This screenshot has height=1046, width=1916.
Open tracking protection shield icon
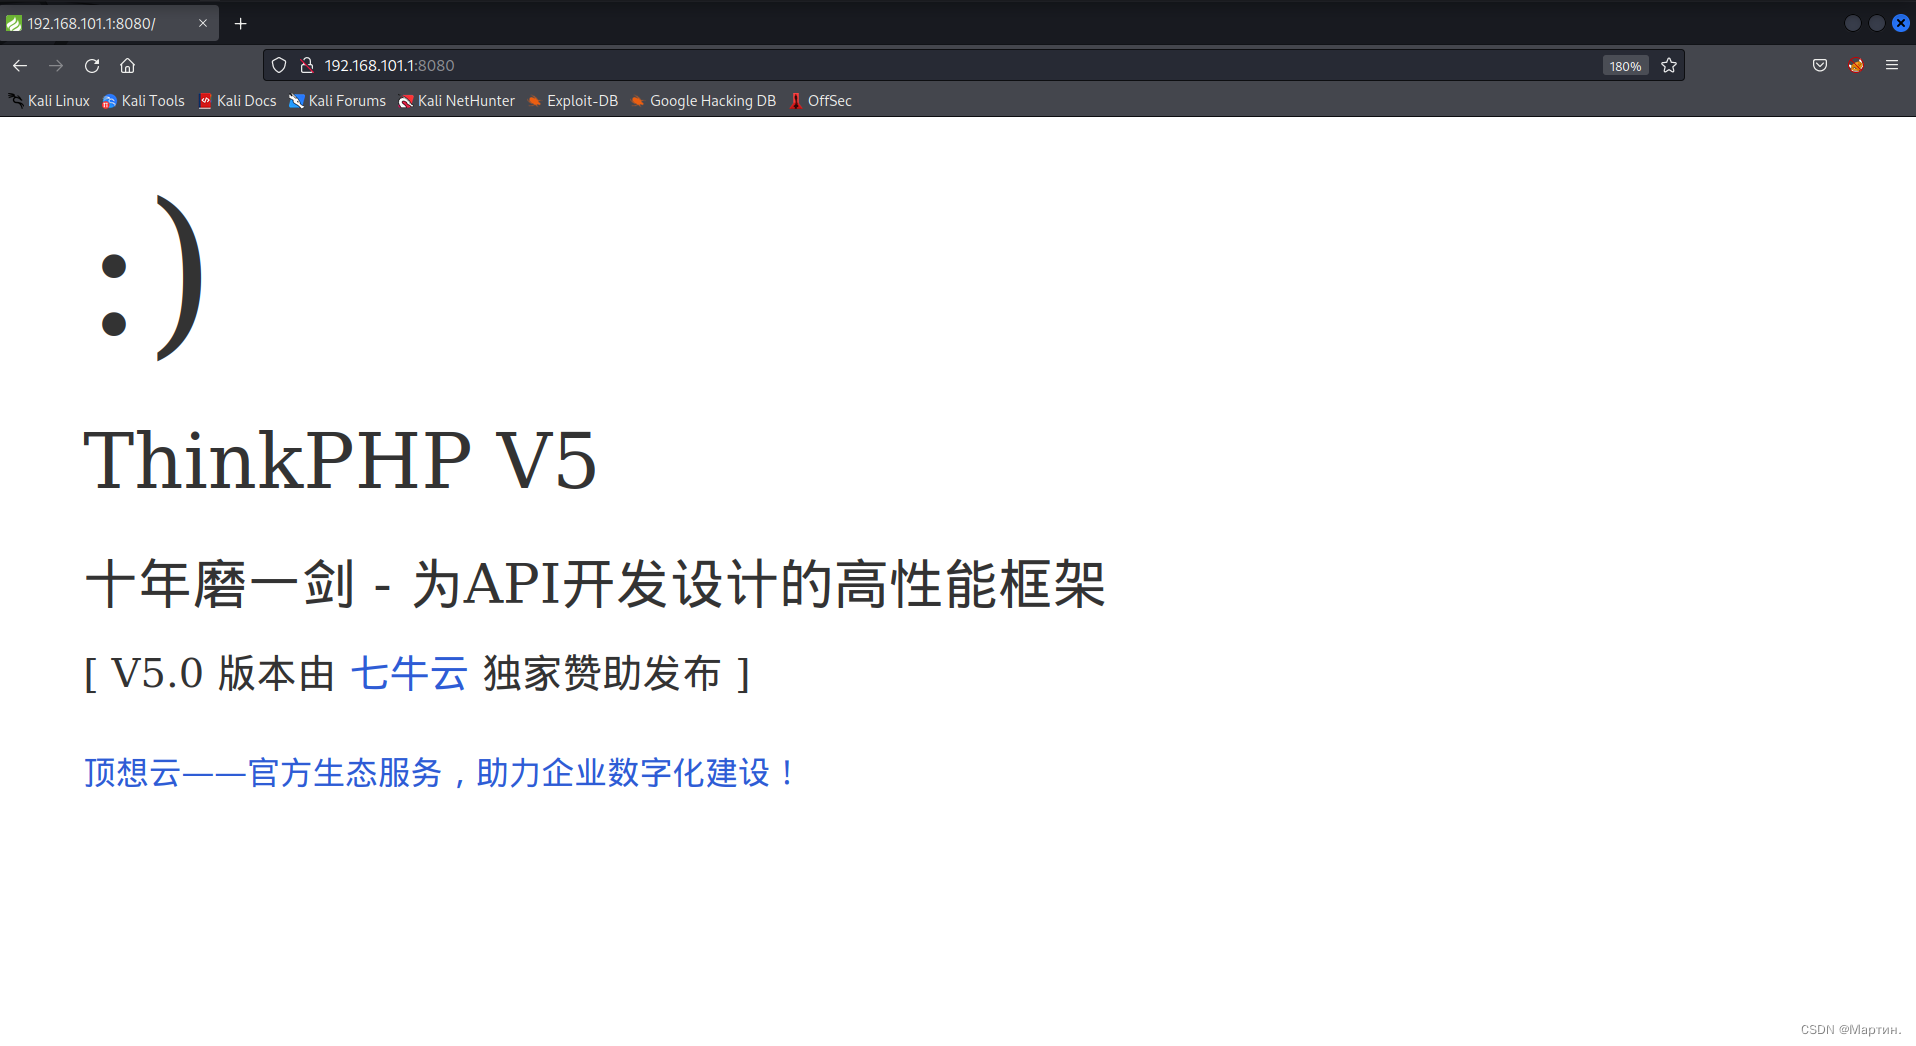(x=279, y=66)
